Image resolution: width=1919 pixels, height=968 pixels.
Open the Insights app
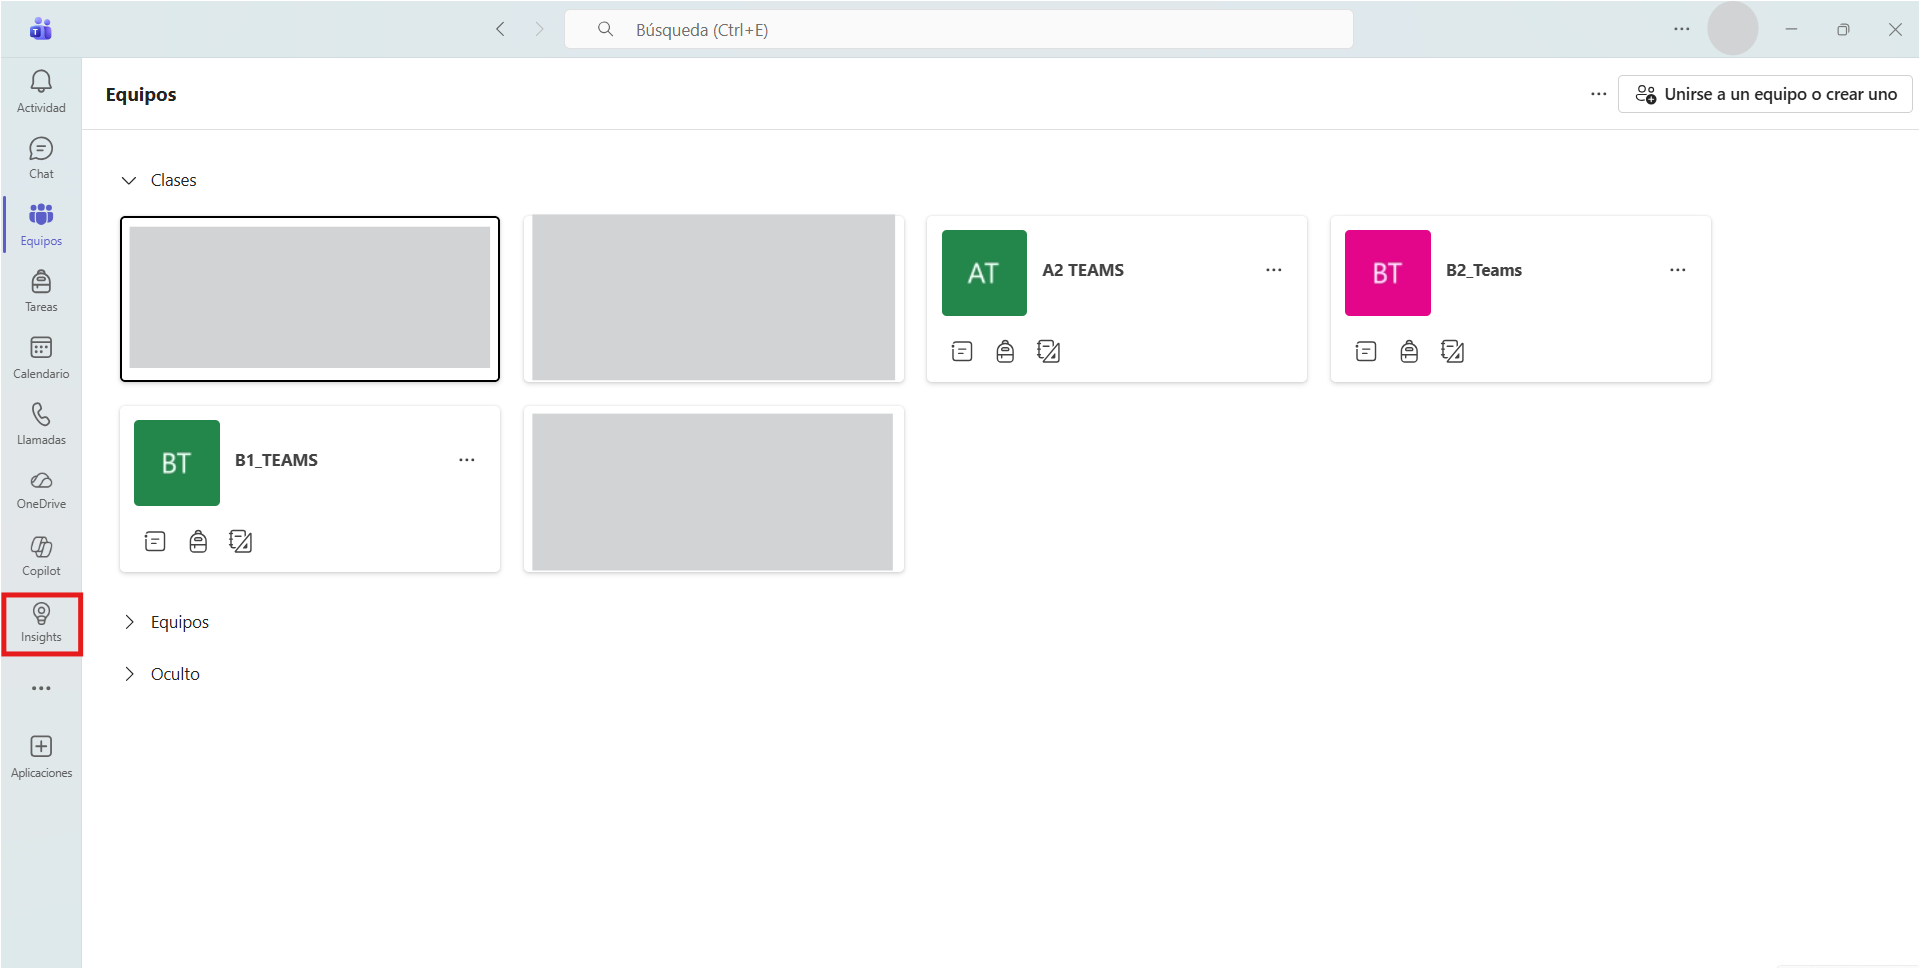(41, 623)
